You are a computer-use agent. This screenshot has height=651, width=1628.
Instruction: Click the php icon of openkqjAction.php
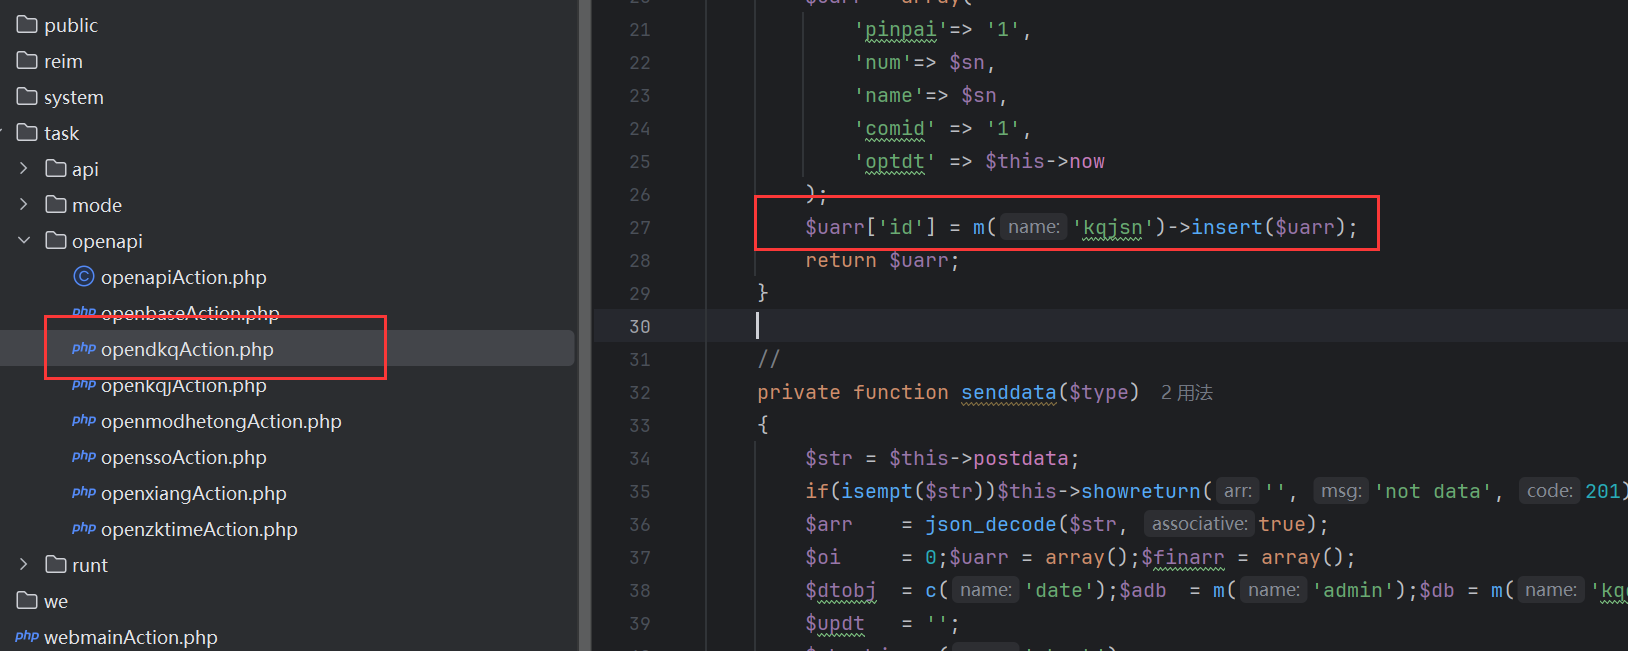84,384
